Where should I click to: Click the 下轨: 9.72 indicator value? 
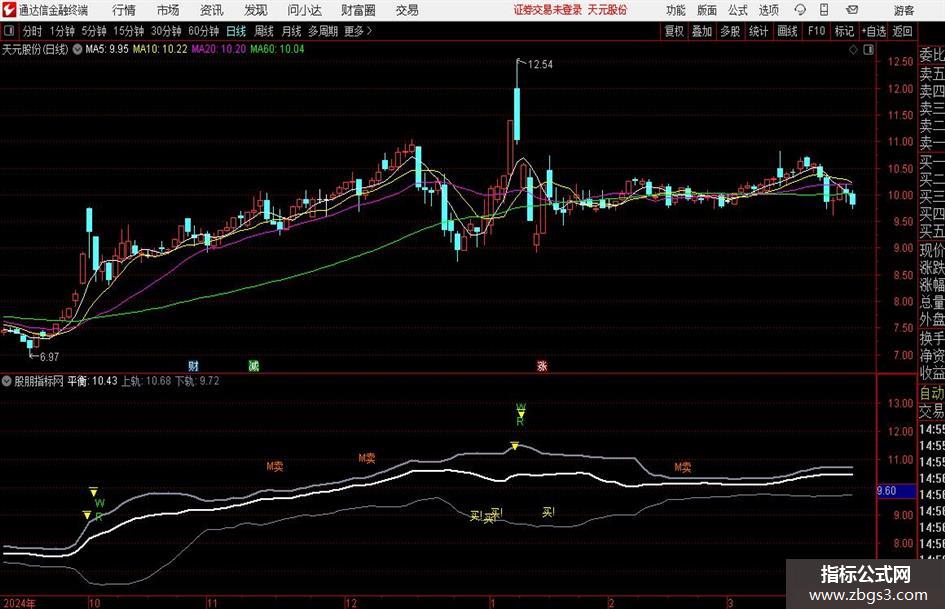click(197, 381)
